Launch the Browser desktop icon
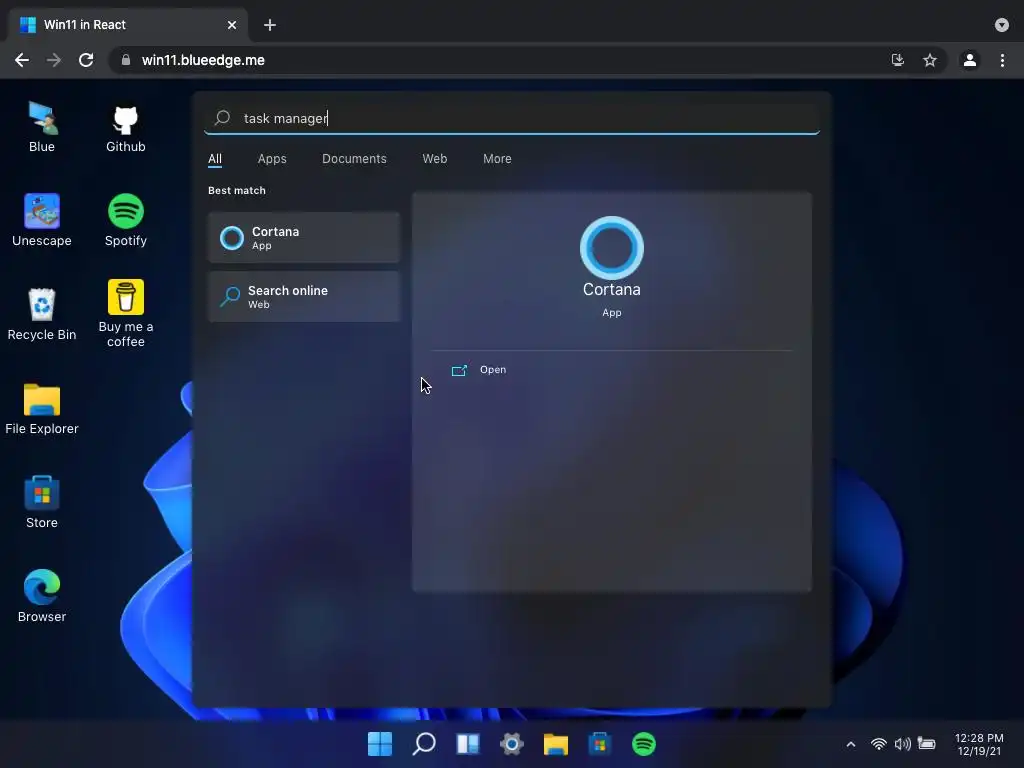 point(42,596)
